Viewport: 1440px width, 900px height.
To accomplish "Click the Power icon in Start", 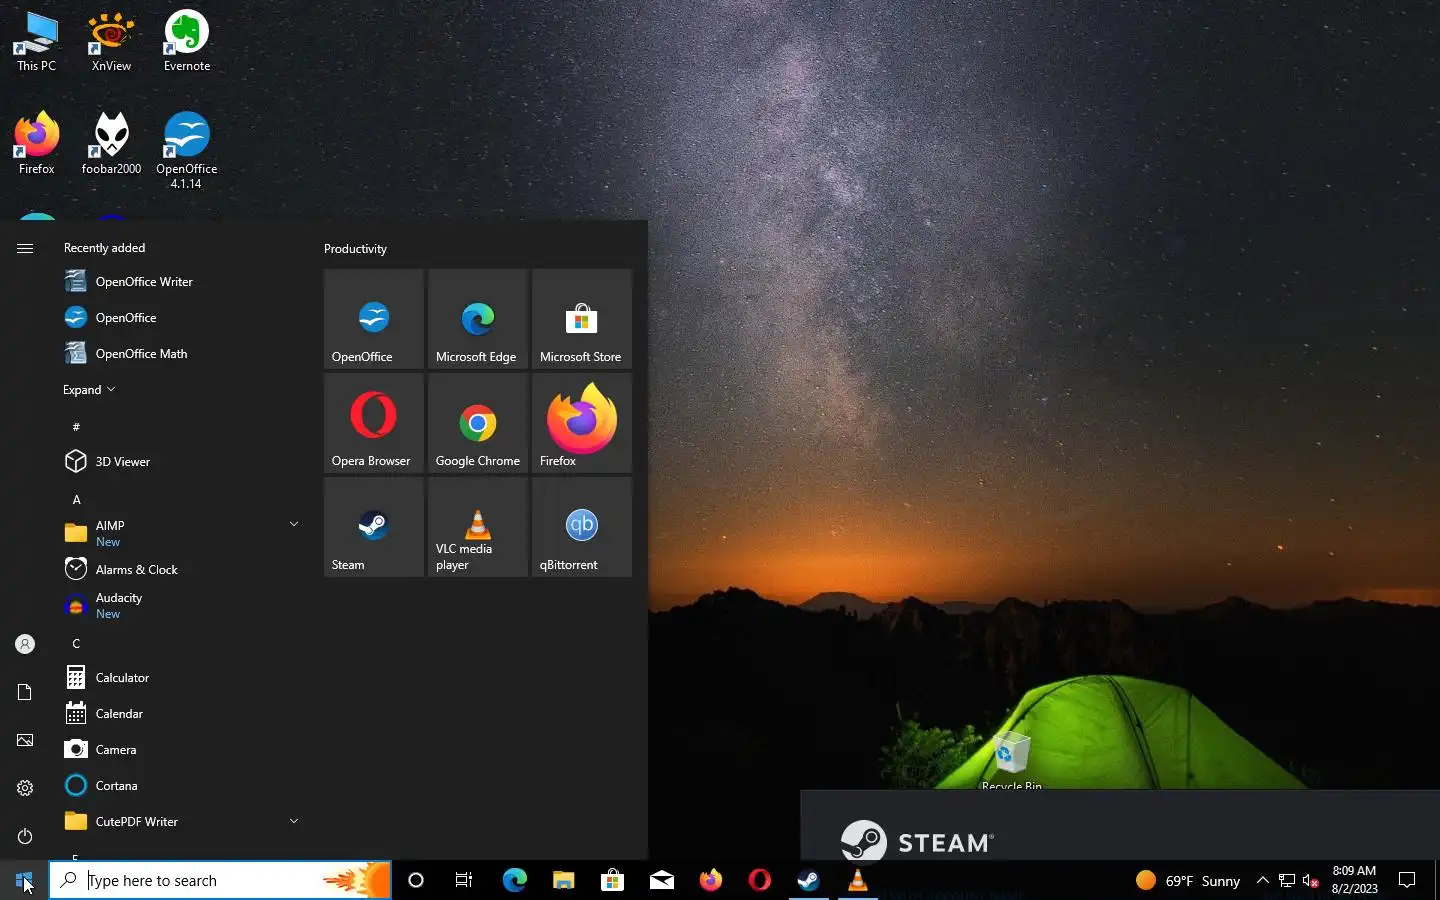I will (x=25, y=836).
